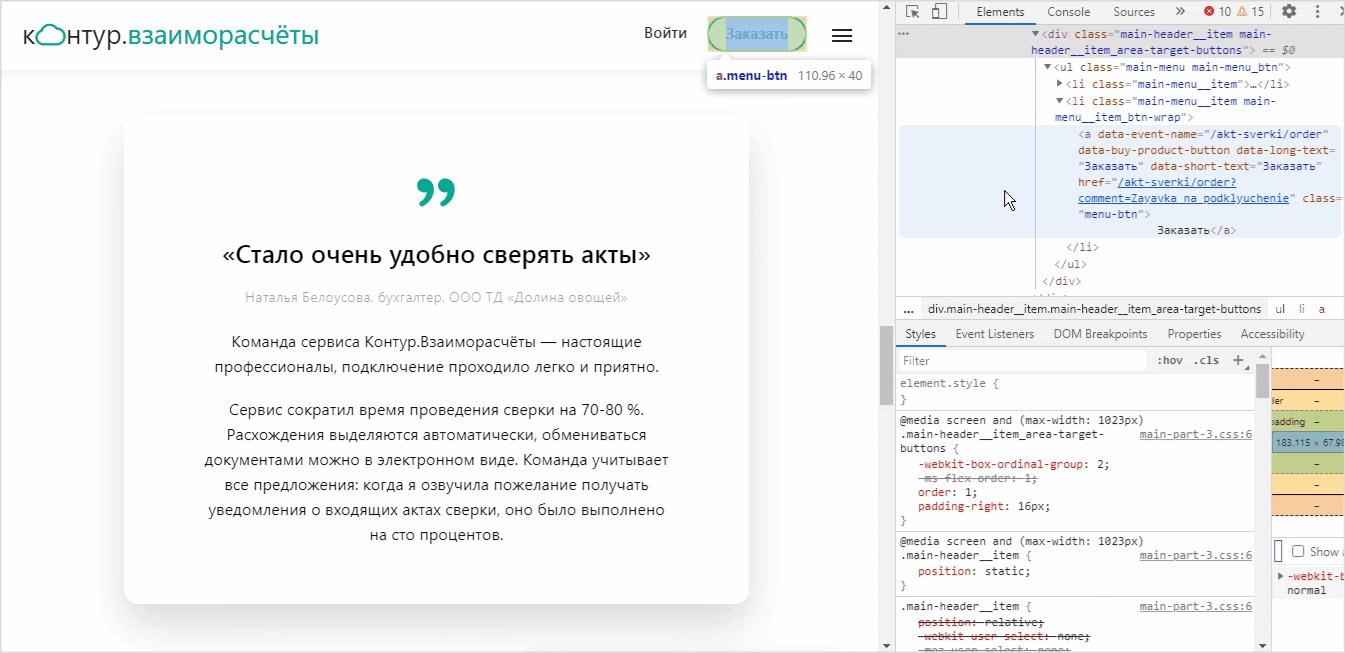Screen dimensions: 1345x653
Task: Click the взаиморасчёты logo text
Action: tap(225, 36)
